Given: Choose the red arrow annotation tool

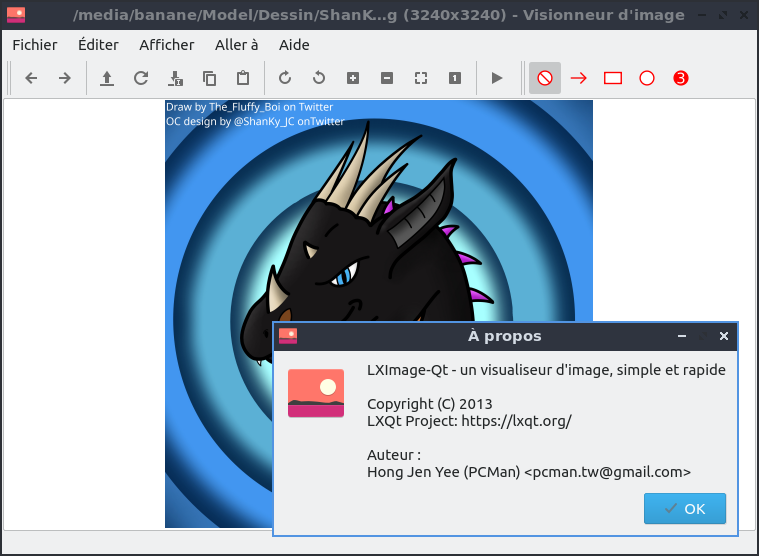Looking at the screenshot, I should pos(579,78).
